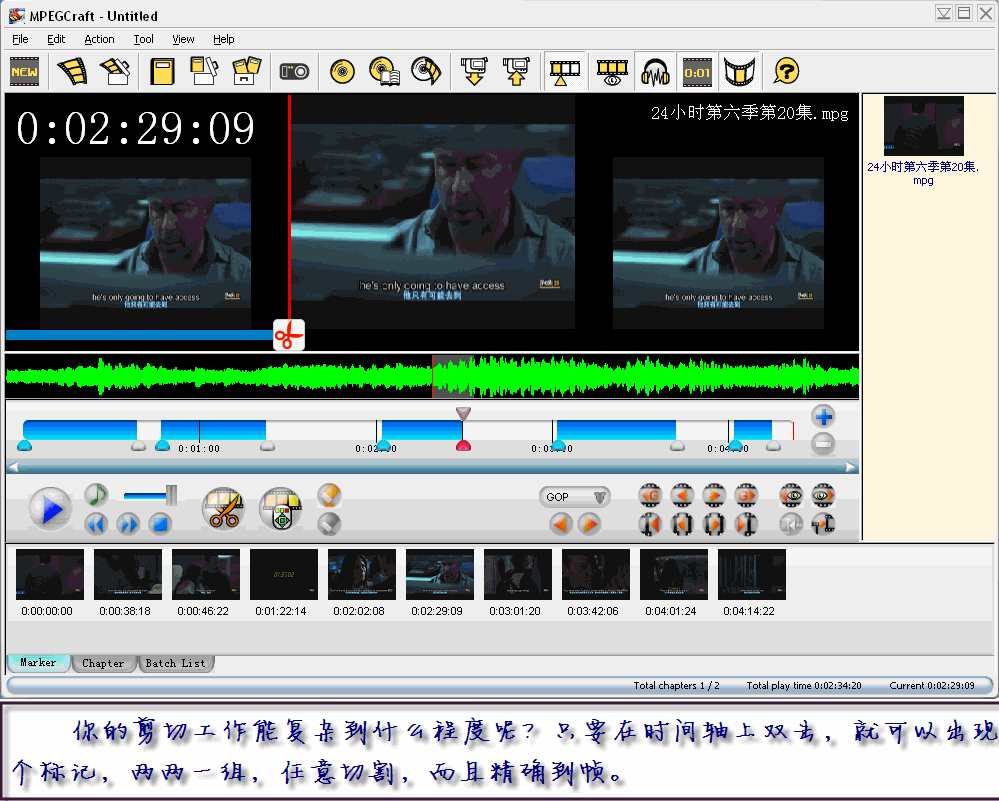Click the capture device toolbar icon
The height and width of the screenshot is (801, 999).
pos(294,71)
